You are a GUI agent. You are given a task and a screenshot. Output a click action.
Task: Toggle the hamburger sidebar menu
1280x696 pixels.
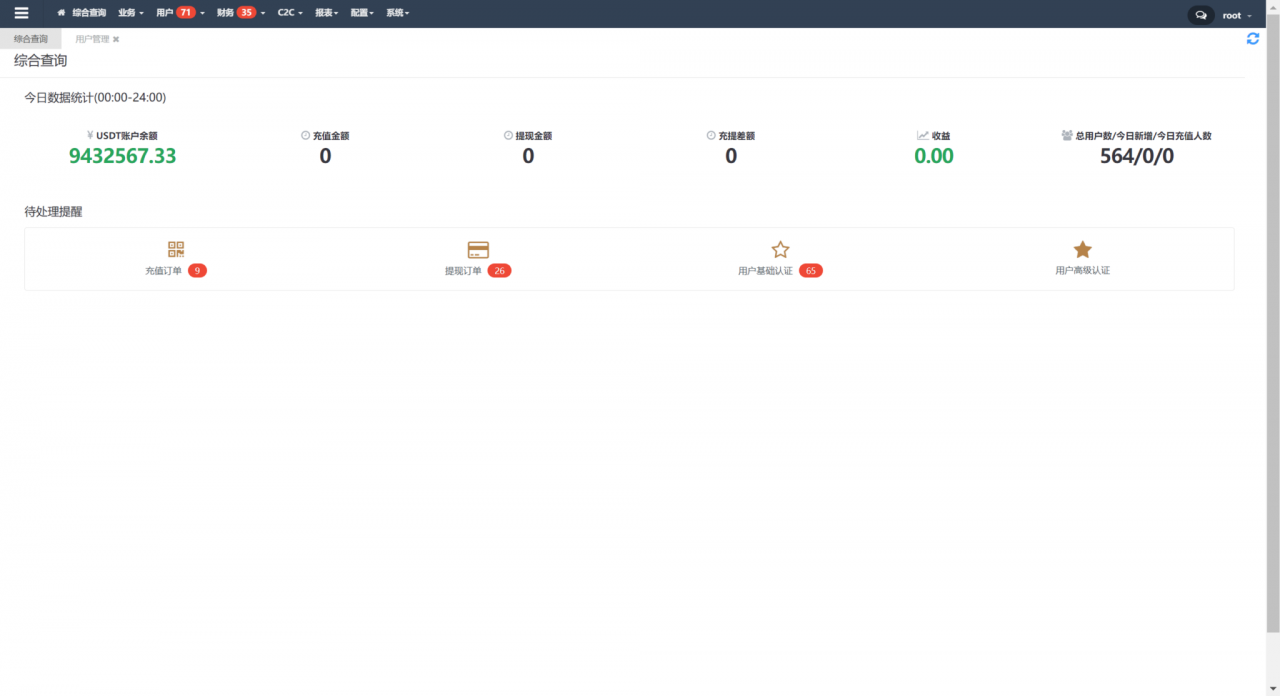pos(21,13)
